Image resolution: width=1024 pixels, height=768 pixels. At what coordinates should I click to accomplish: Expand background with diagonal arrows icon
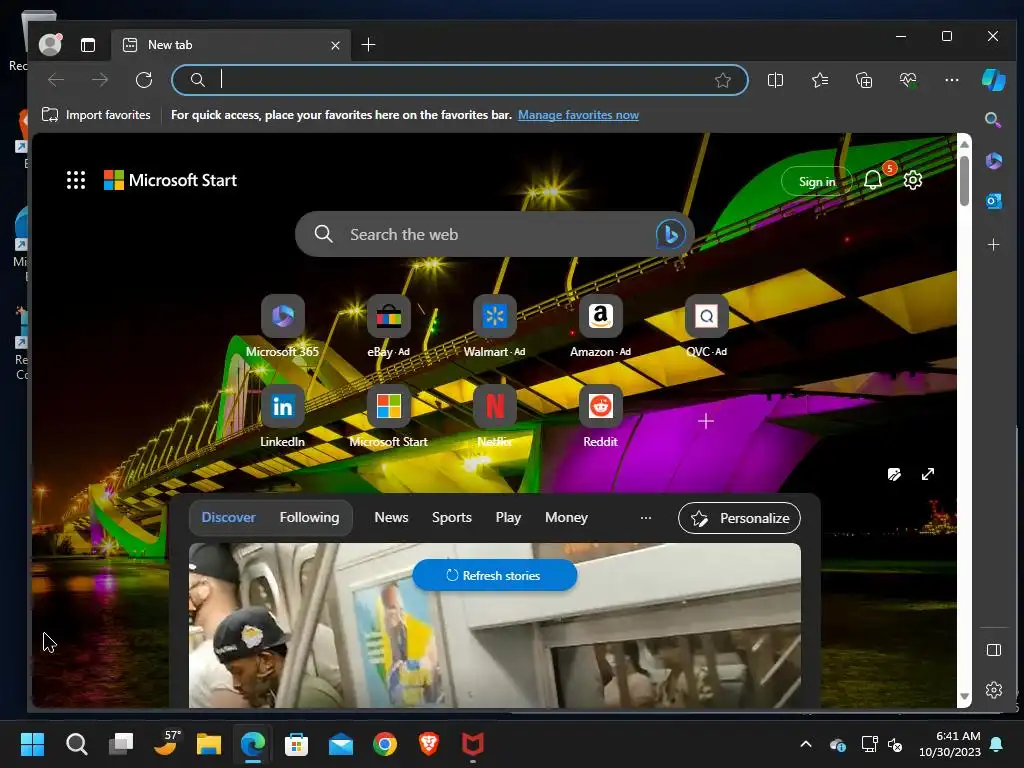927,474
